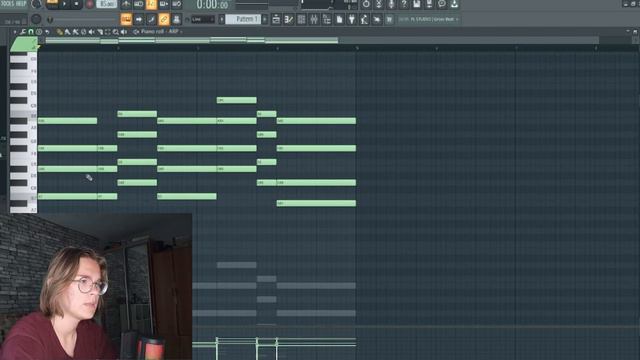Open the Pattern 1 selector

(243, 19)
